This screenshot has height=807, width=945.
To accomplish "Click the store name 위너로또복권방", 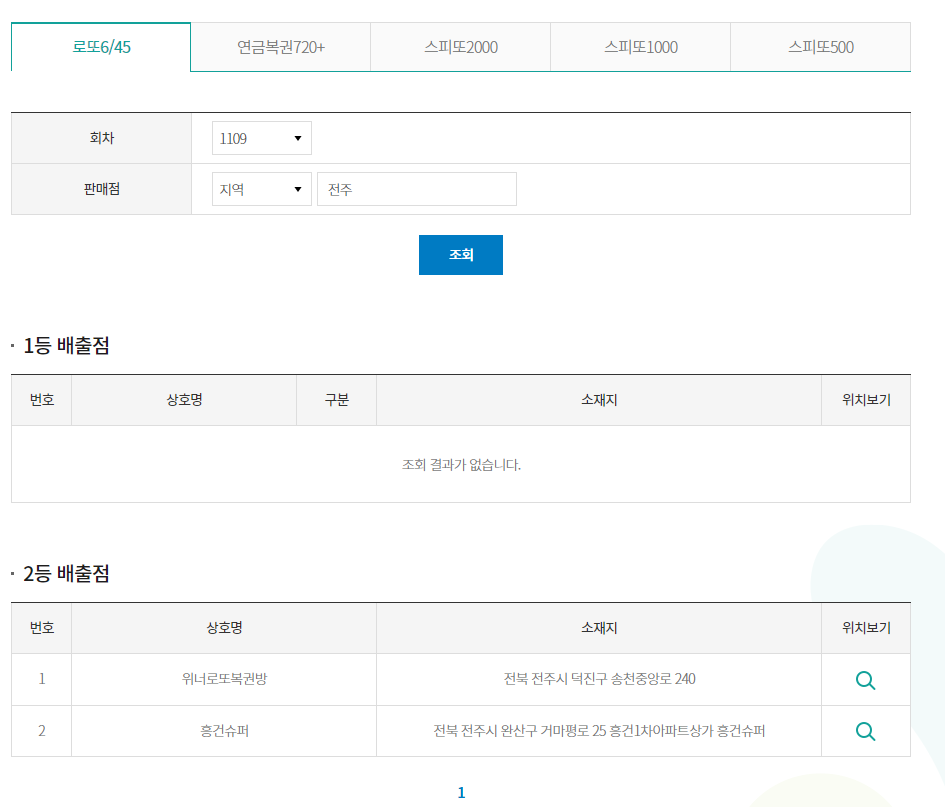I will (224, 679).
